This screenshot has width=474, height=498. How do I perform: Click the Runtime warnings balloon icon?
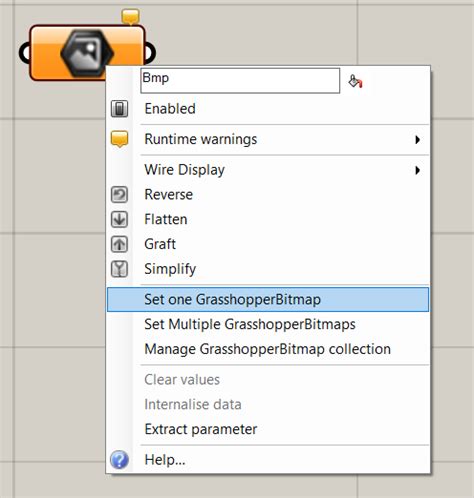(x=119, y=139)
